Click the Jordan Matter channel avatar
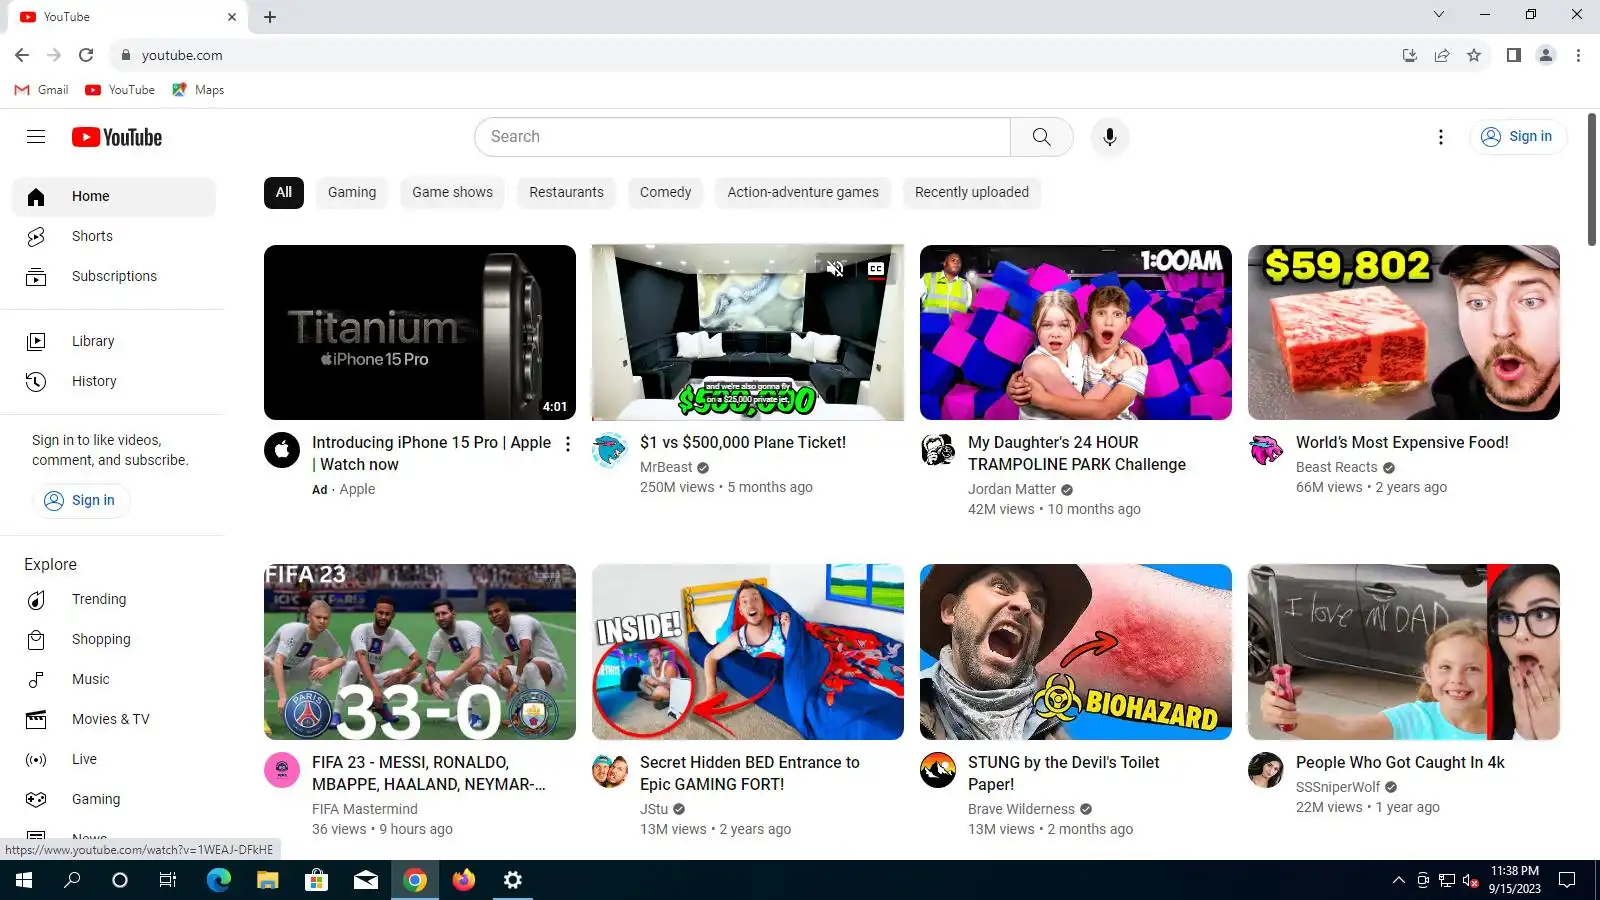The height and width of the screenshot is (900, 1600). [x=938, y=450]
